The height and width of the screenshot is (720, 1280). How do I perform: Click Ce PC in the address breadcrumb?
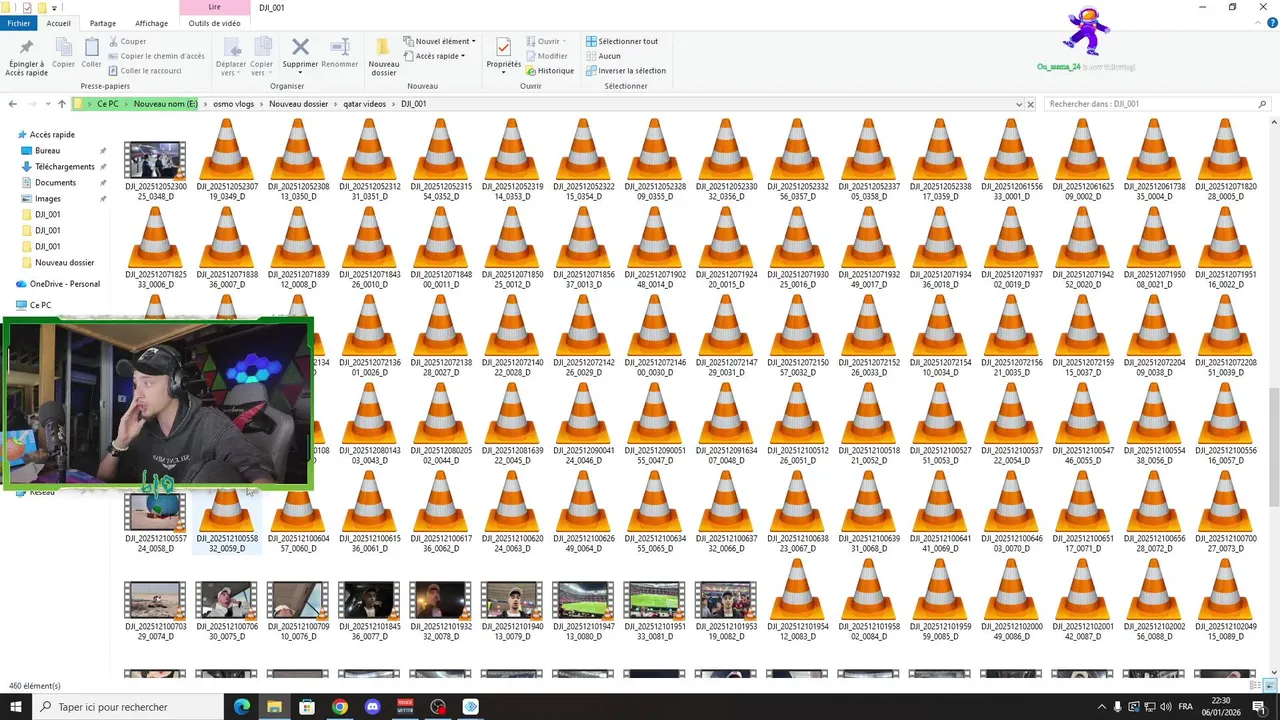107,104
